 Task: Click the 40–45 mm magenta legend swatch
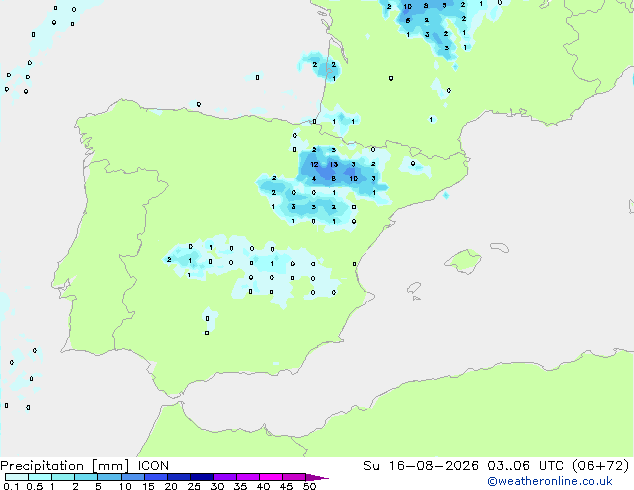tap(271, 477)
